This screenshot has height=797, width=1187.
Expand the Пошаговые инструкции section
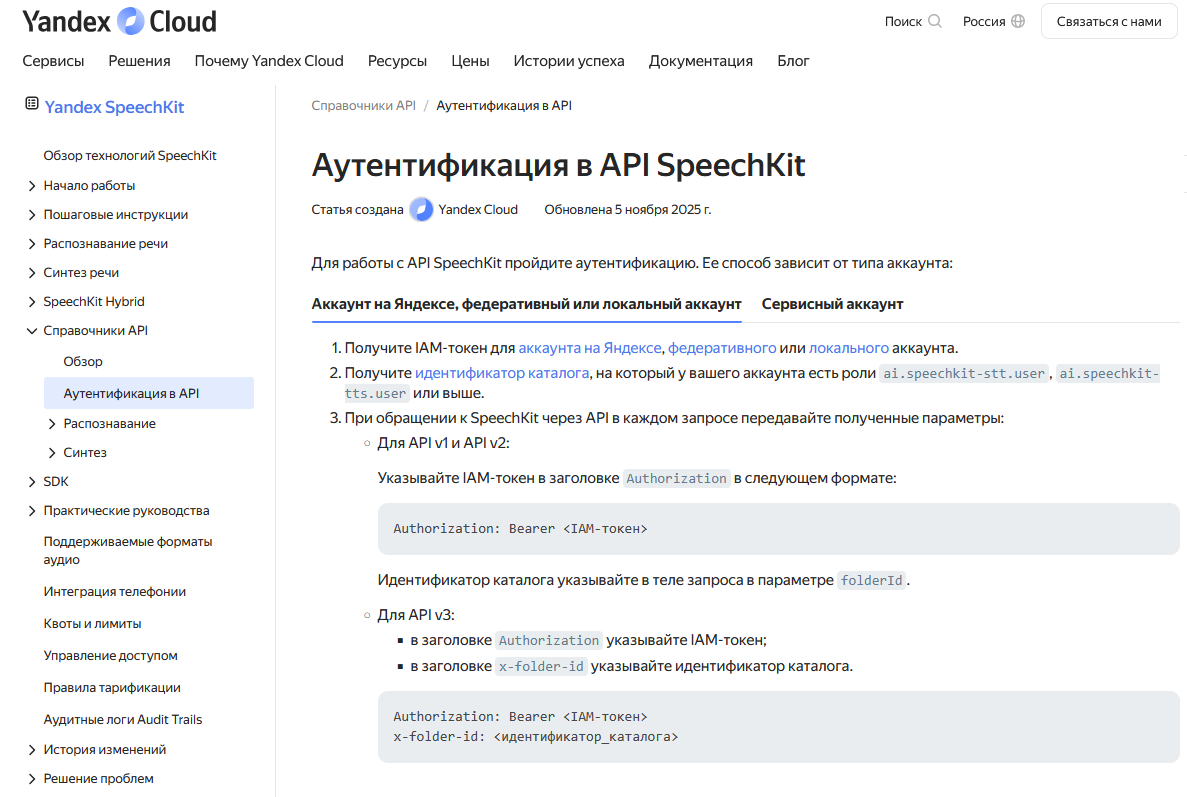point(32,215)
